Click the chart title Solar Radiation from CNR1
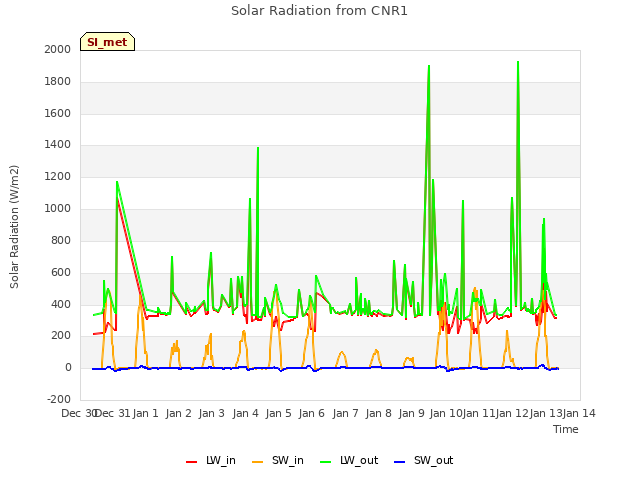Viewport: 640px width, 480px height. point(319,11)
